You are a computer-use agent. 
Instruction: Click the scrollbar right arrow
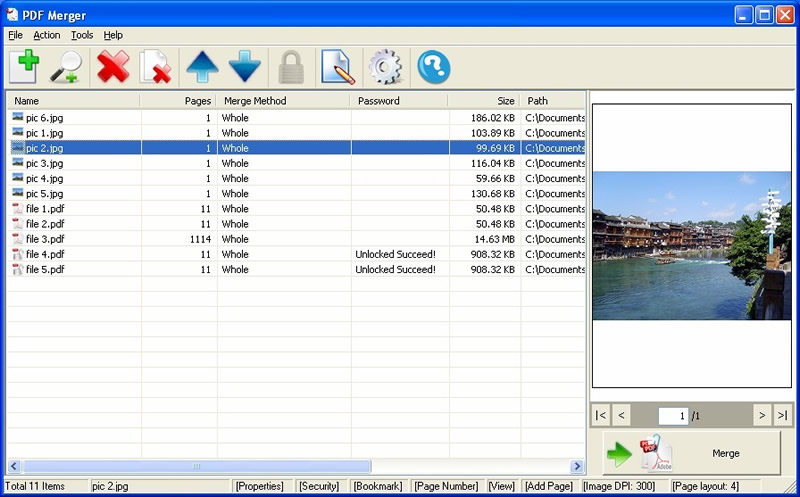[577, 466]
